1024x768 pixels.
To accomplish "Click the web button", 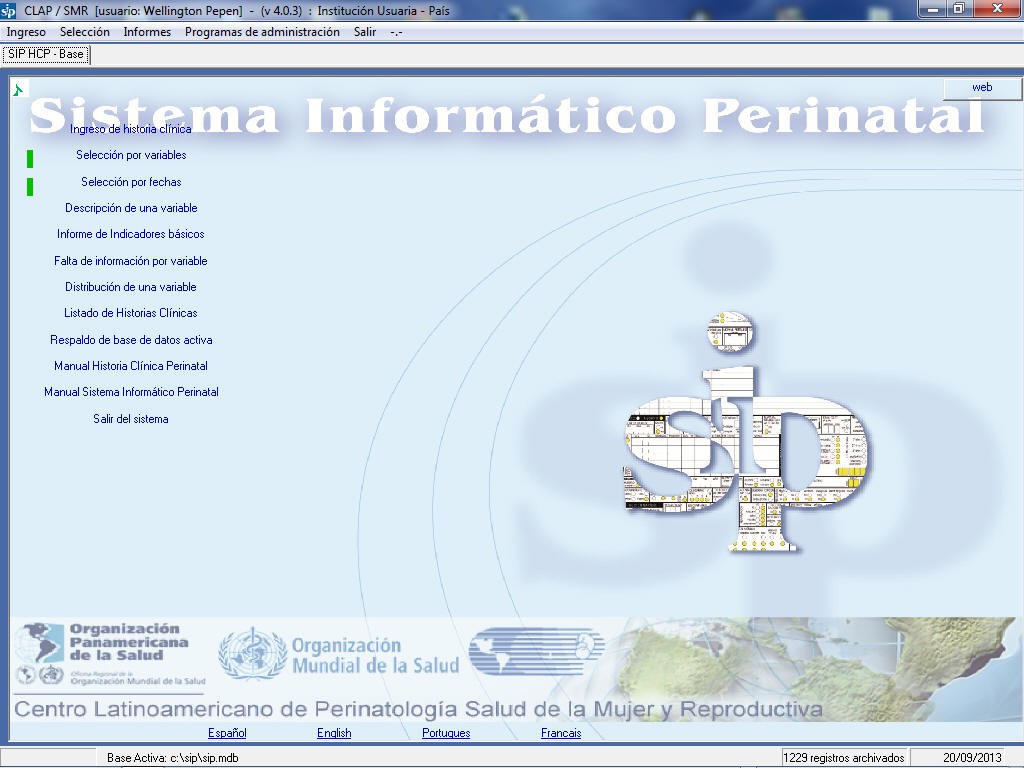I will click(x=982, y=88).
